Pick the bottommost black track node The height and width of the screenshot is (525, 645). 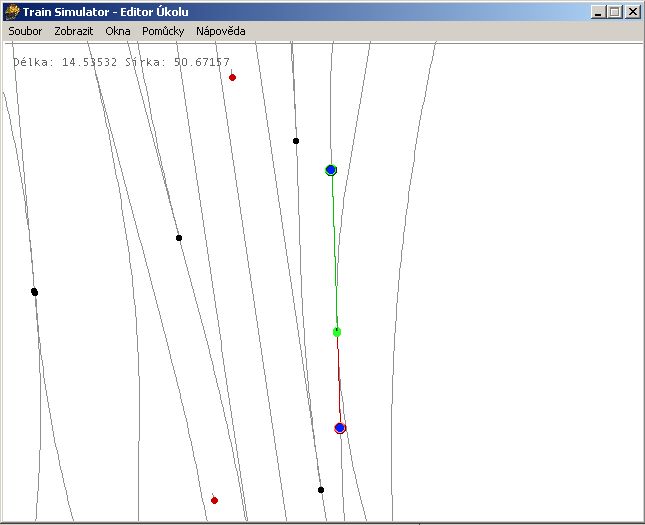[321, 490]
